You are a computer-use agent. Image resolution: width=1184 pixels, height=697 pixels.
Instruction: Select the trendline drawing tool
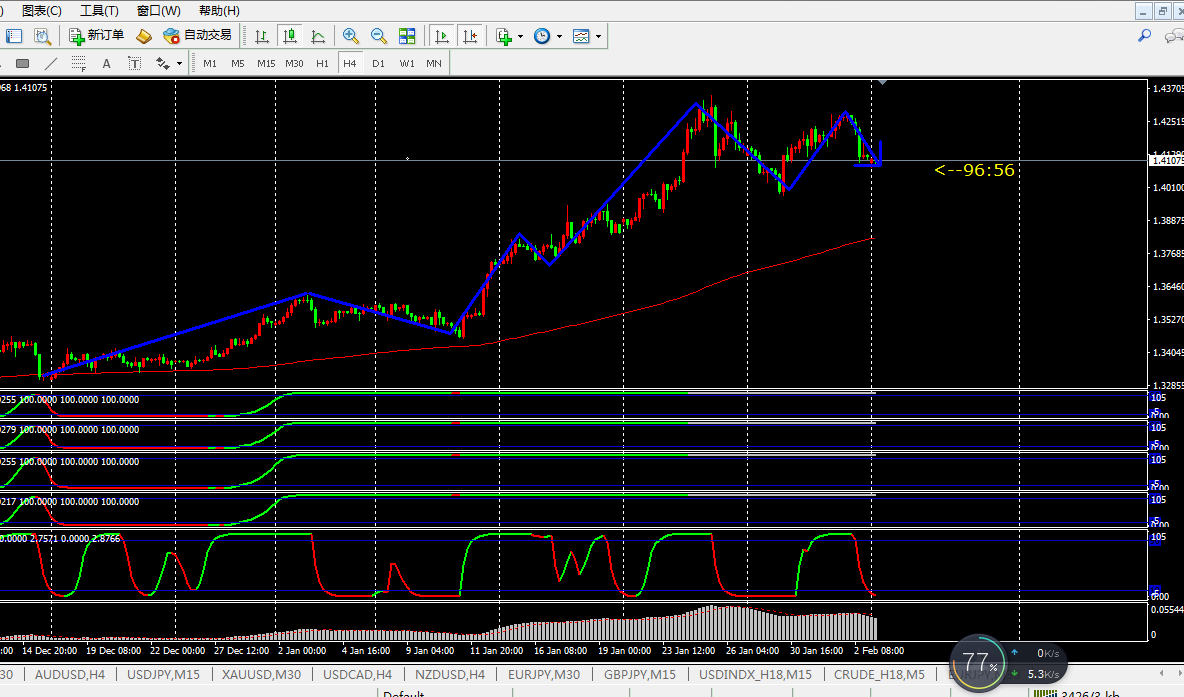click(x=51, y=63)
